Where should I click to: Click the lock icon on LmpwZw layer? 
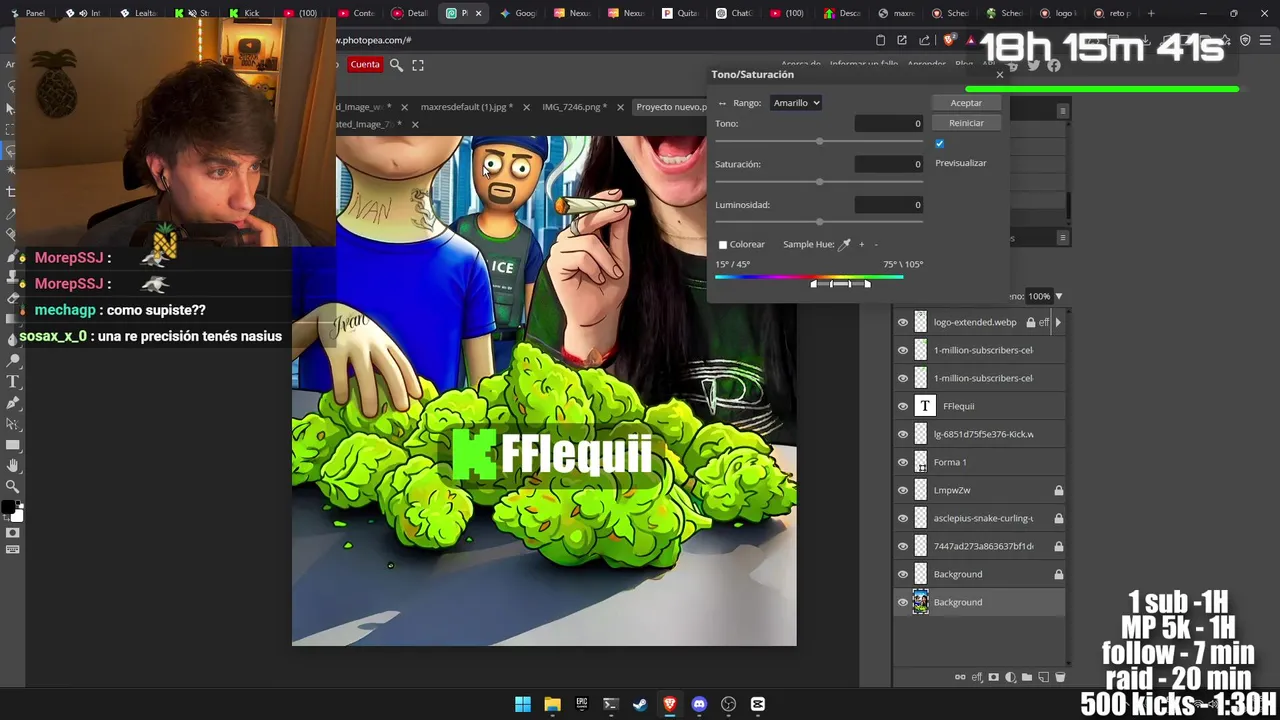tap(1058, 490)
